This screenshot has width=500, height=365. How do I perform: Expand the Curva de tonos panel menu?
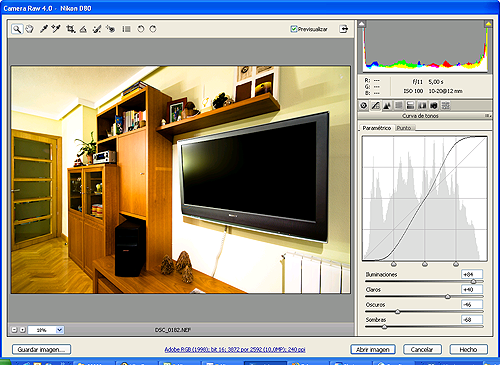[488, 116]
